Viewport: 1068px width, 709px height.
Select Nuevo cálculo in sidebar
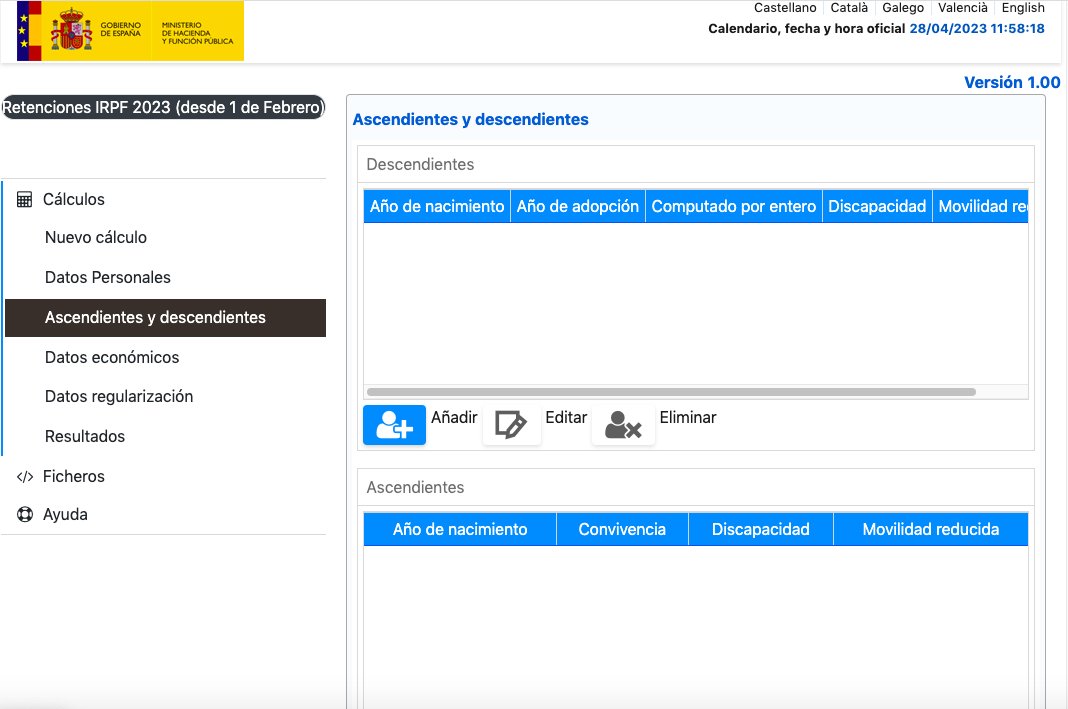click(96, 238)
